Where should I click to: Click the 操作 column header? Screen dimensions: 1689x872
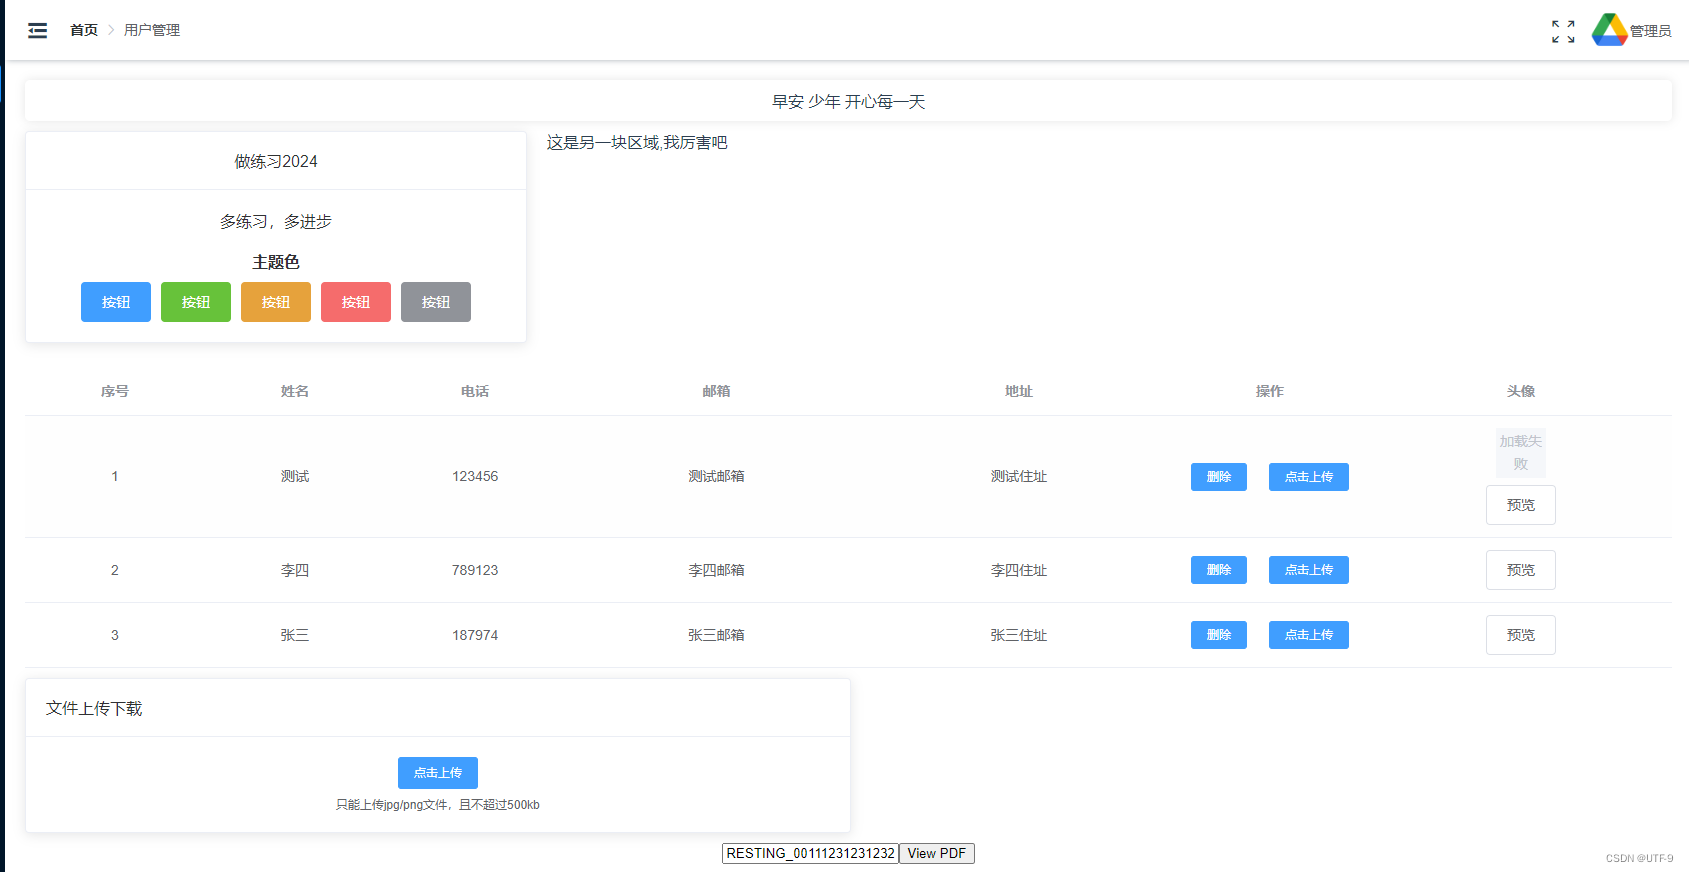[1270, 391]
